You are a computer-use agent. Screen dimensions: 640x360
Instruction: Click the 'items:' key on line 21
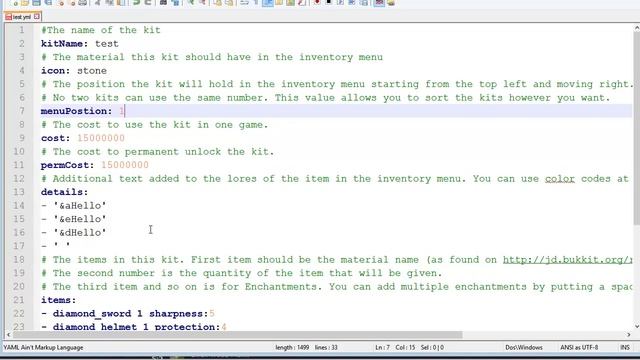tap(58, 300)
